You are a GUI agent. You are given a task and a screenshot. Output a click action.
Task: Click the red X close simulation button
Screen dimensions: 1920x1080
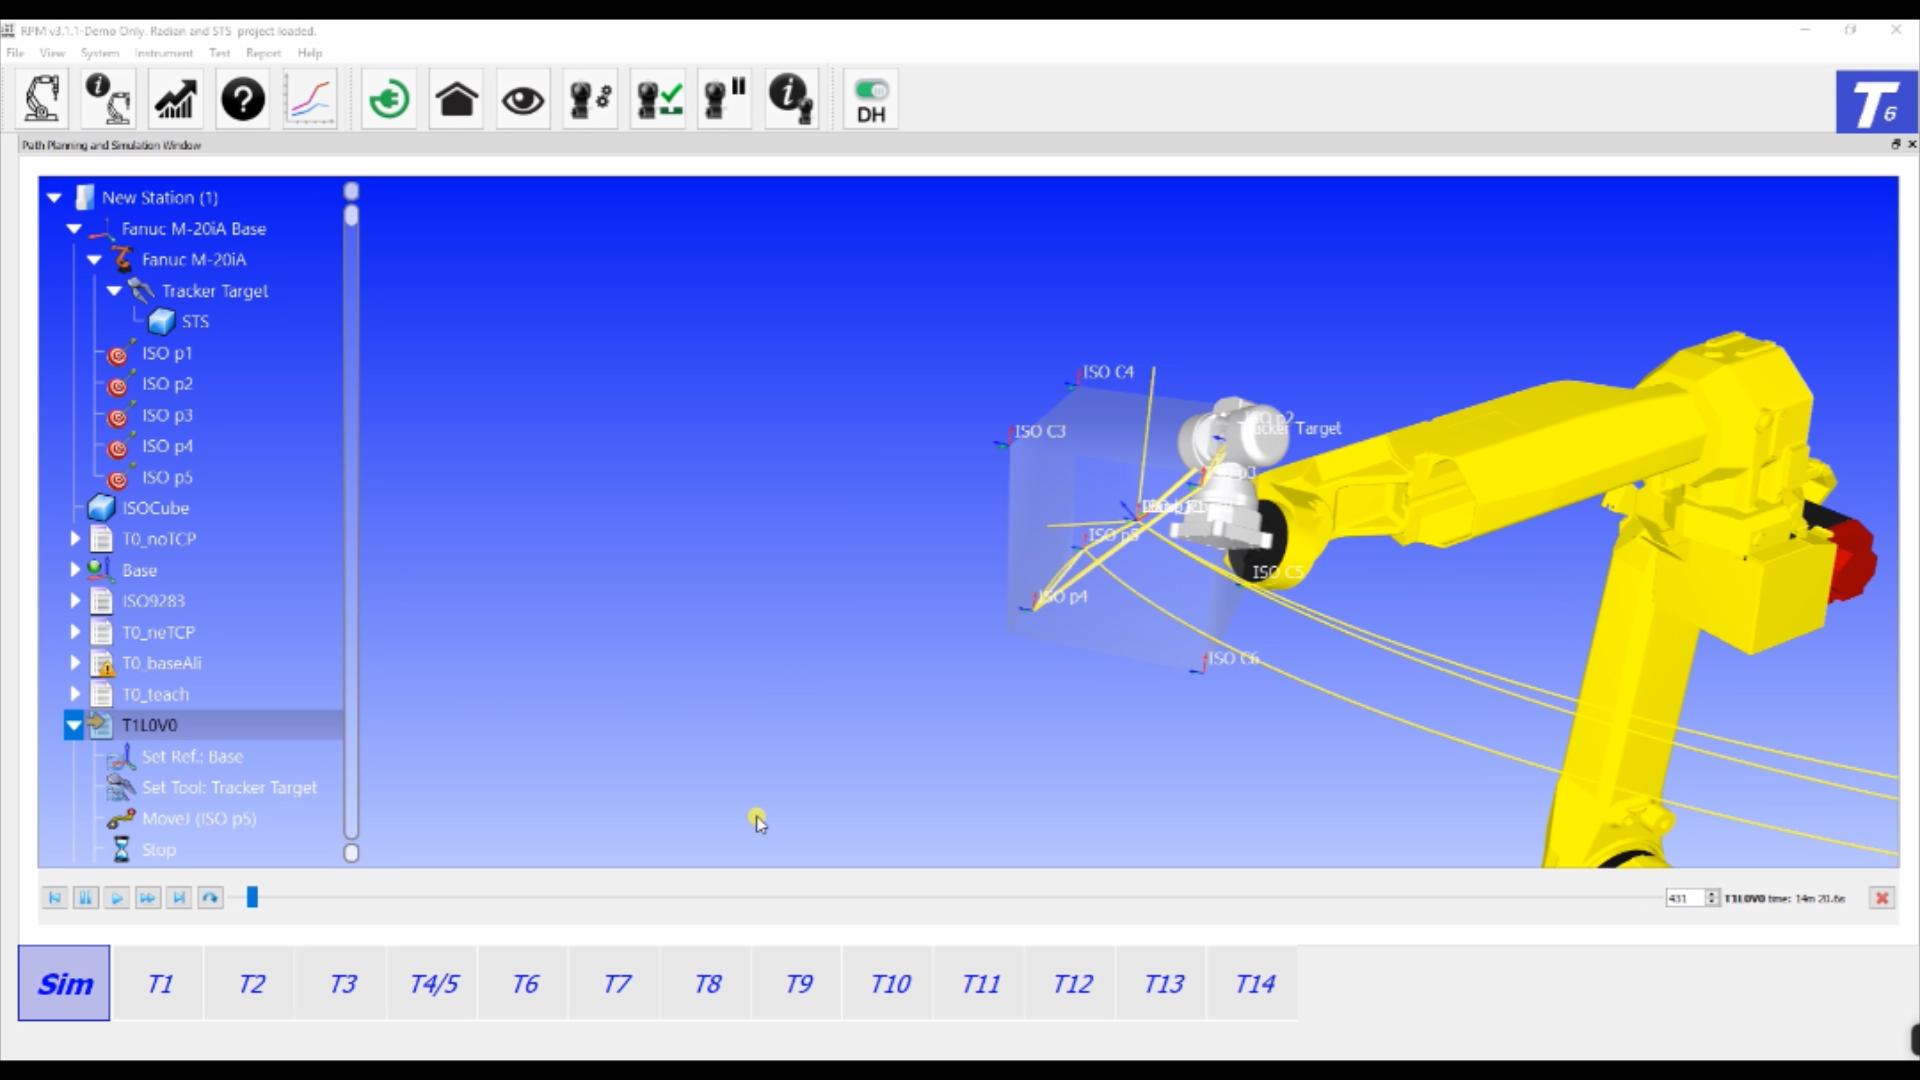[x=1882, y=898]
